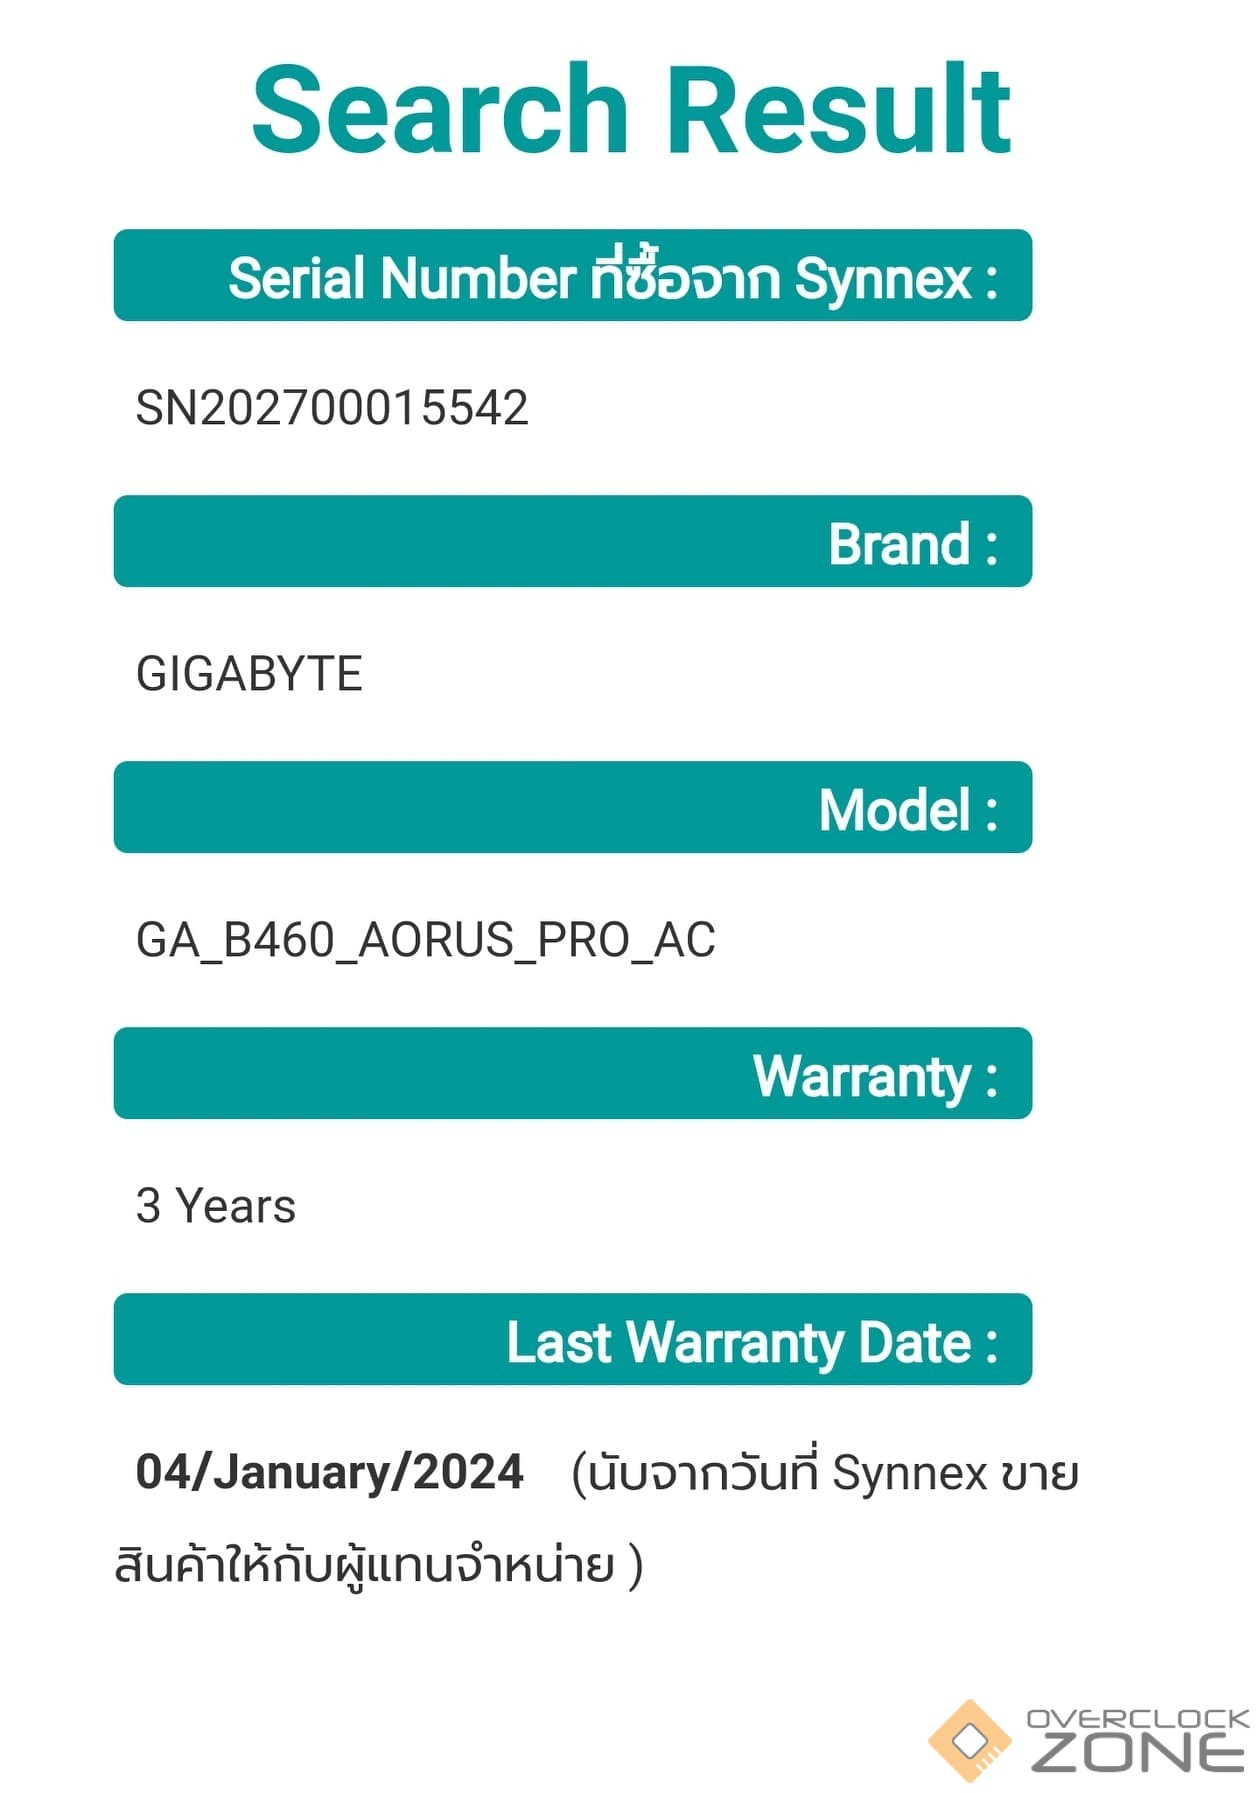Click the Thai text นับจากวันที่ beside the date

point(702,1474)
